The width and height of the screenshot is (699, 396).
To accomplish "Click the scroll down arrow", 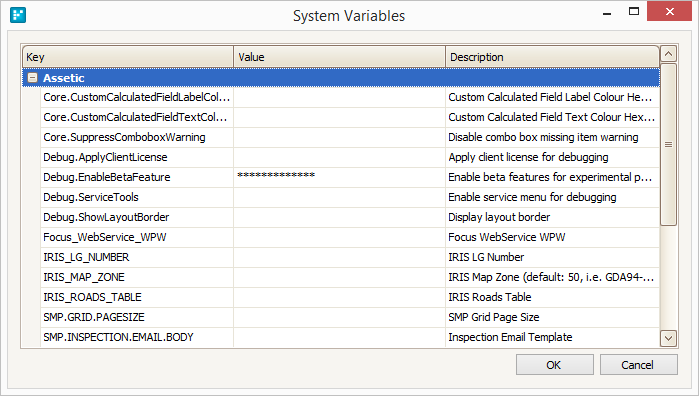I will [668, 338].
